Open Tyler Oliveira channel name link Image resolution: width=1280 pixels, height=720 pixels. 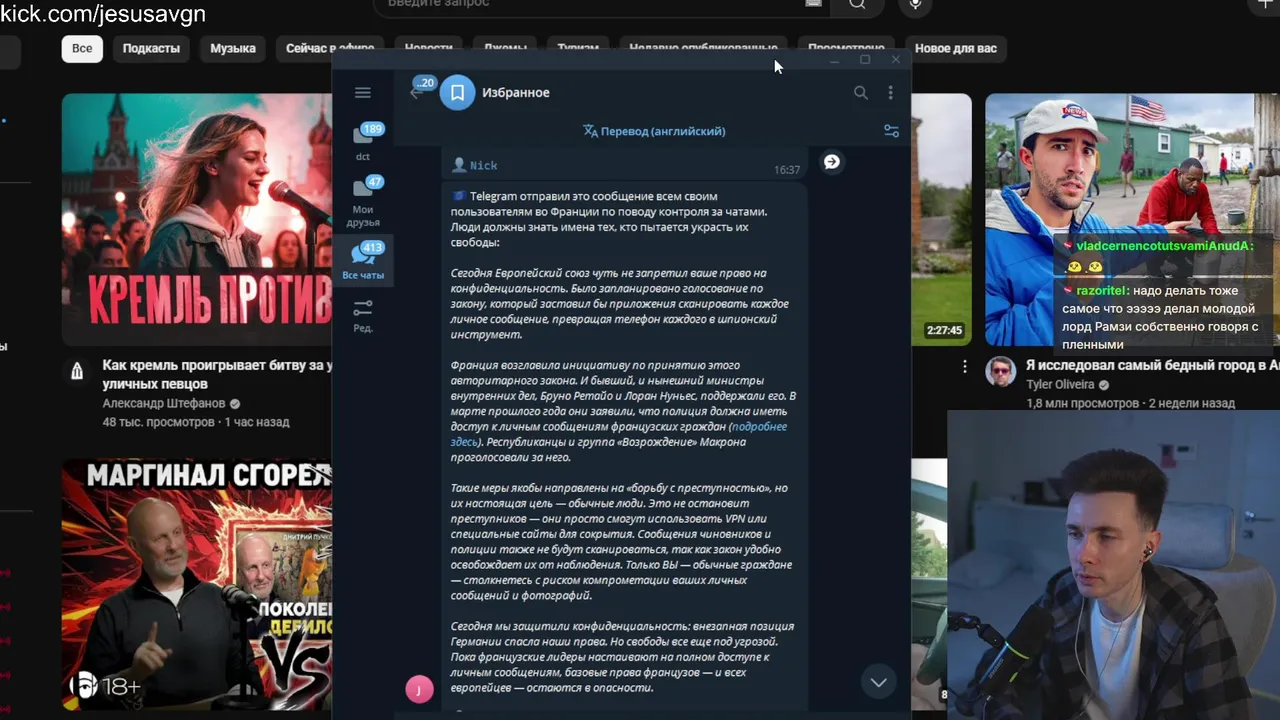click(1060, 385)
